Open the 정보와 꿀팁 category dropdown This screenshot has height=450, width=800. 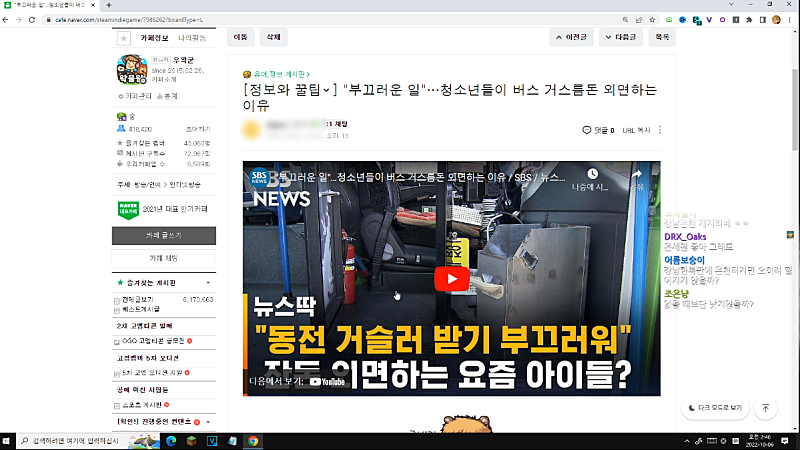point(291,90)
